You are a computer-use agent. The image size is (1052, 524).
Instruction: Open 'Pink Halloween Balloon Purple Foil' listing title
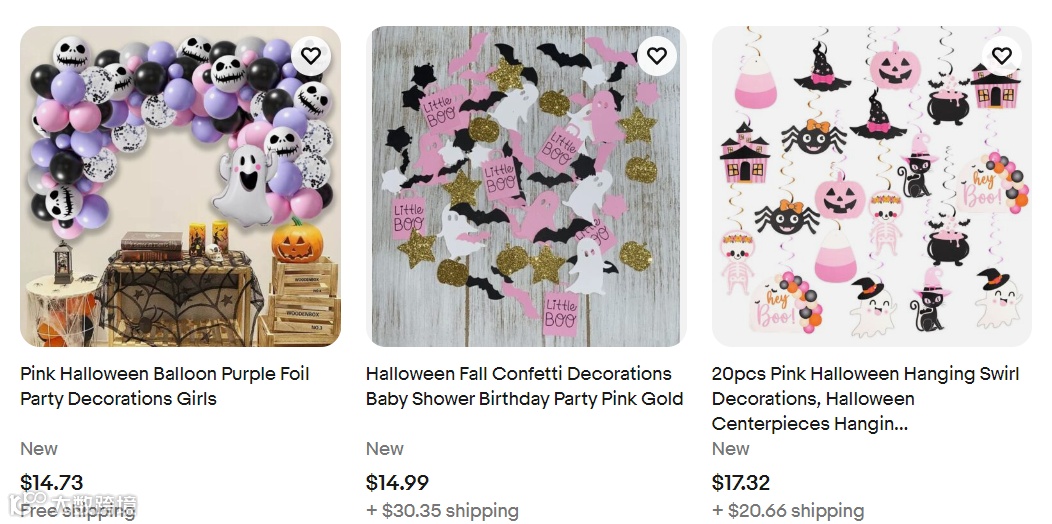[165, 386]
